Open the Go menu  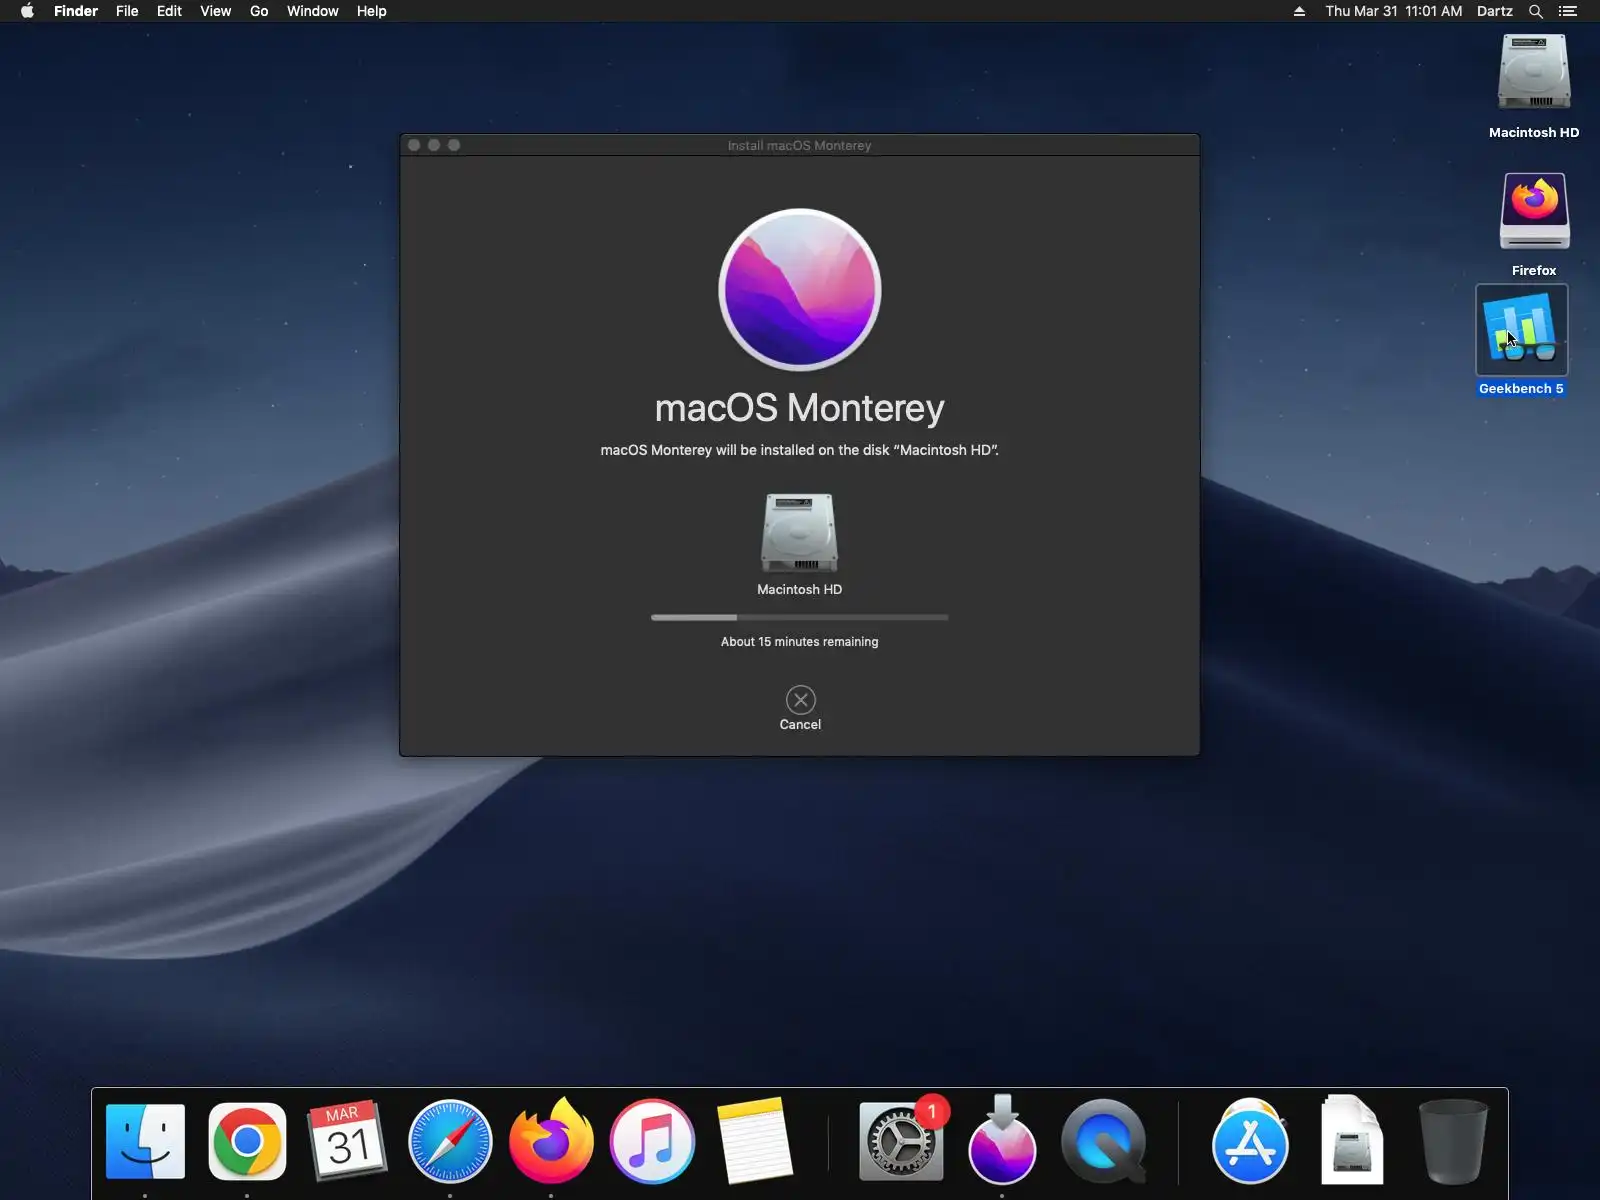[259, 11]
